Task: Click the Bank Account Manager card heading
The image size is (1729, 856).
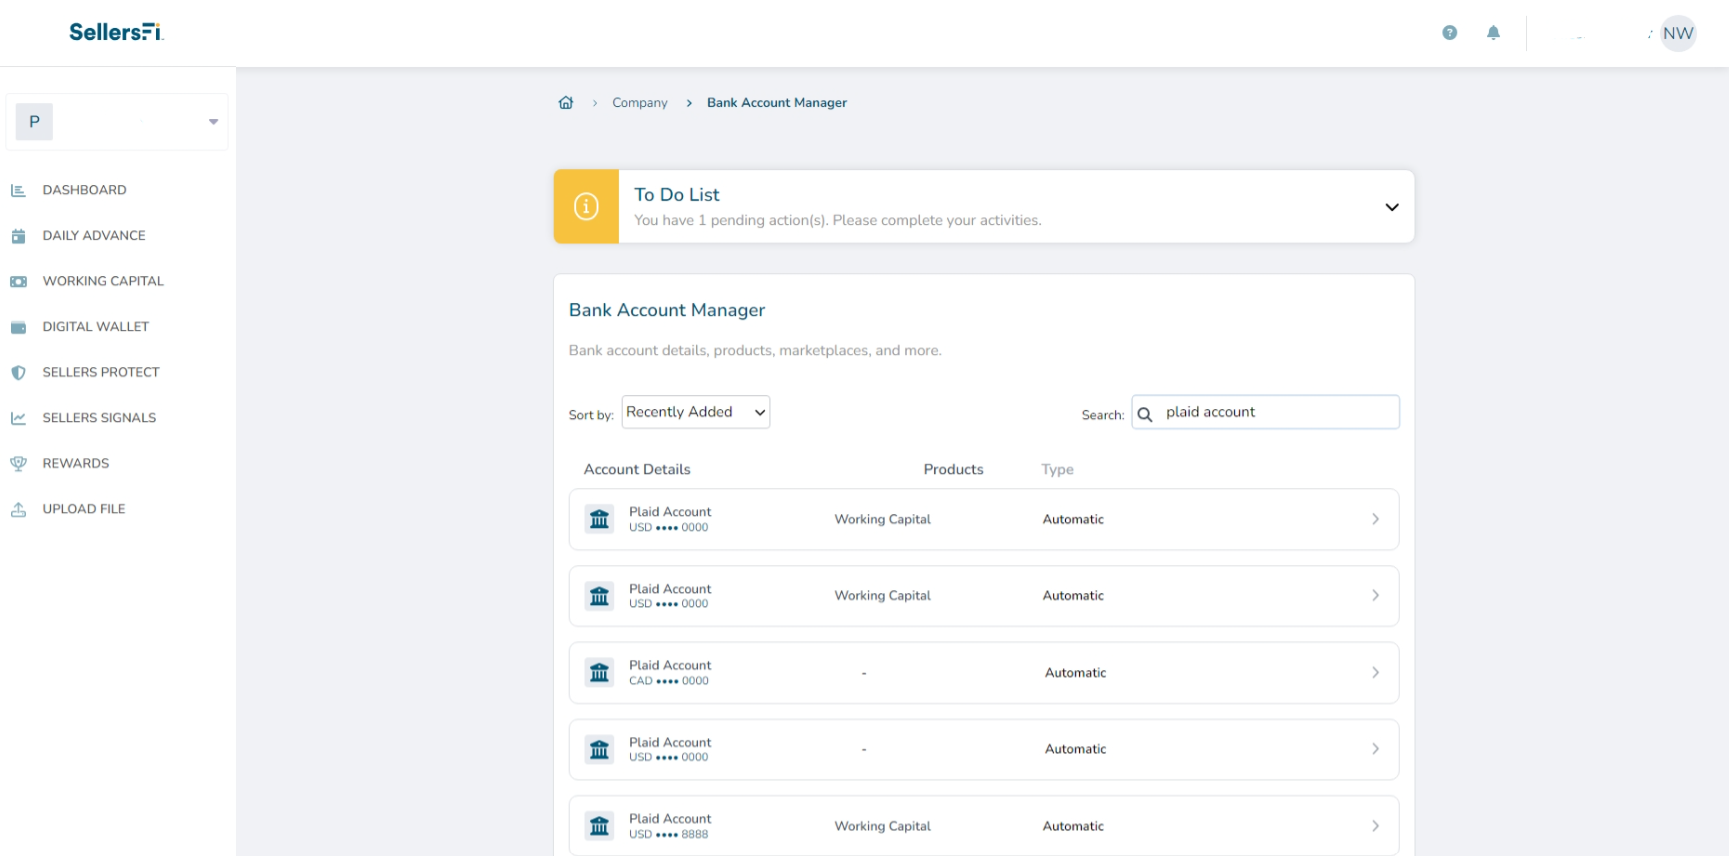Action: 667,310
